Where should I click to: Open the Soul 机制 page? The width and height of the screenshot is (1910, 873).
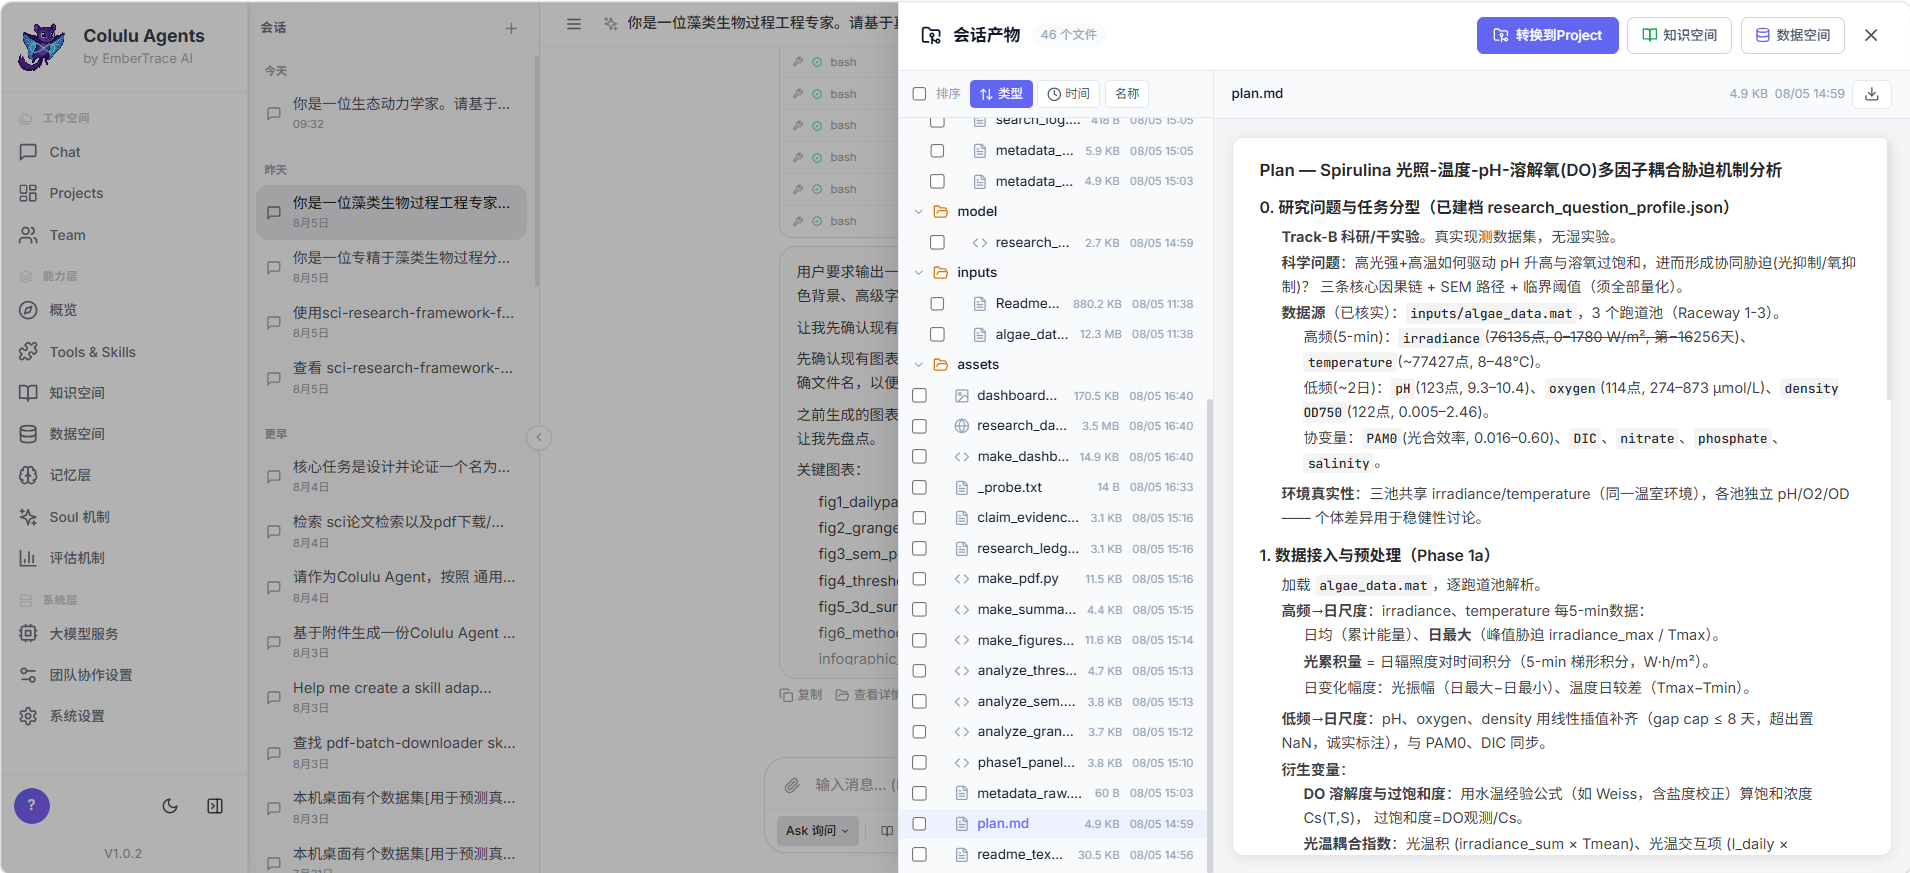pyautogui.click(x=79, y=517)
